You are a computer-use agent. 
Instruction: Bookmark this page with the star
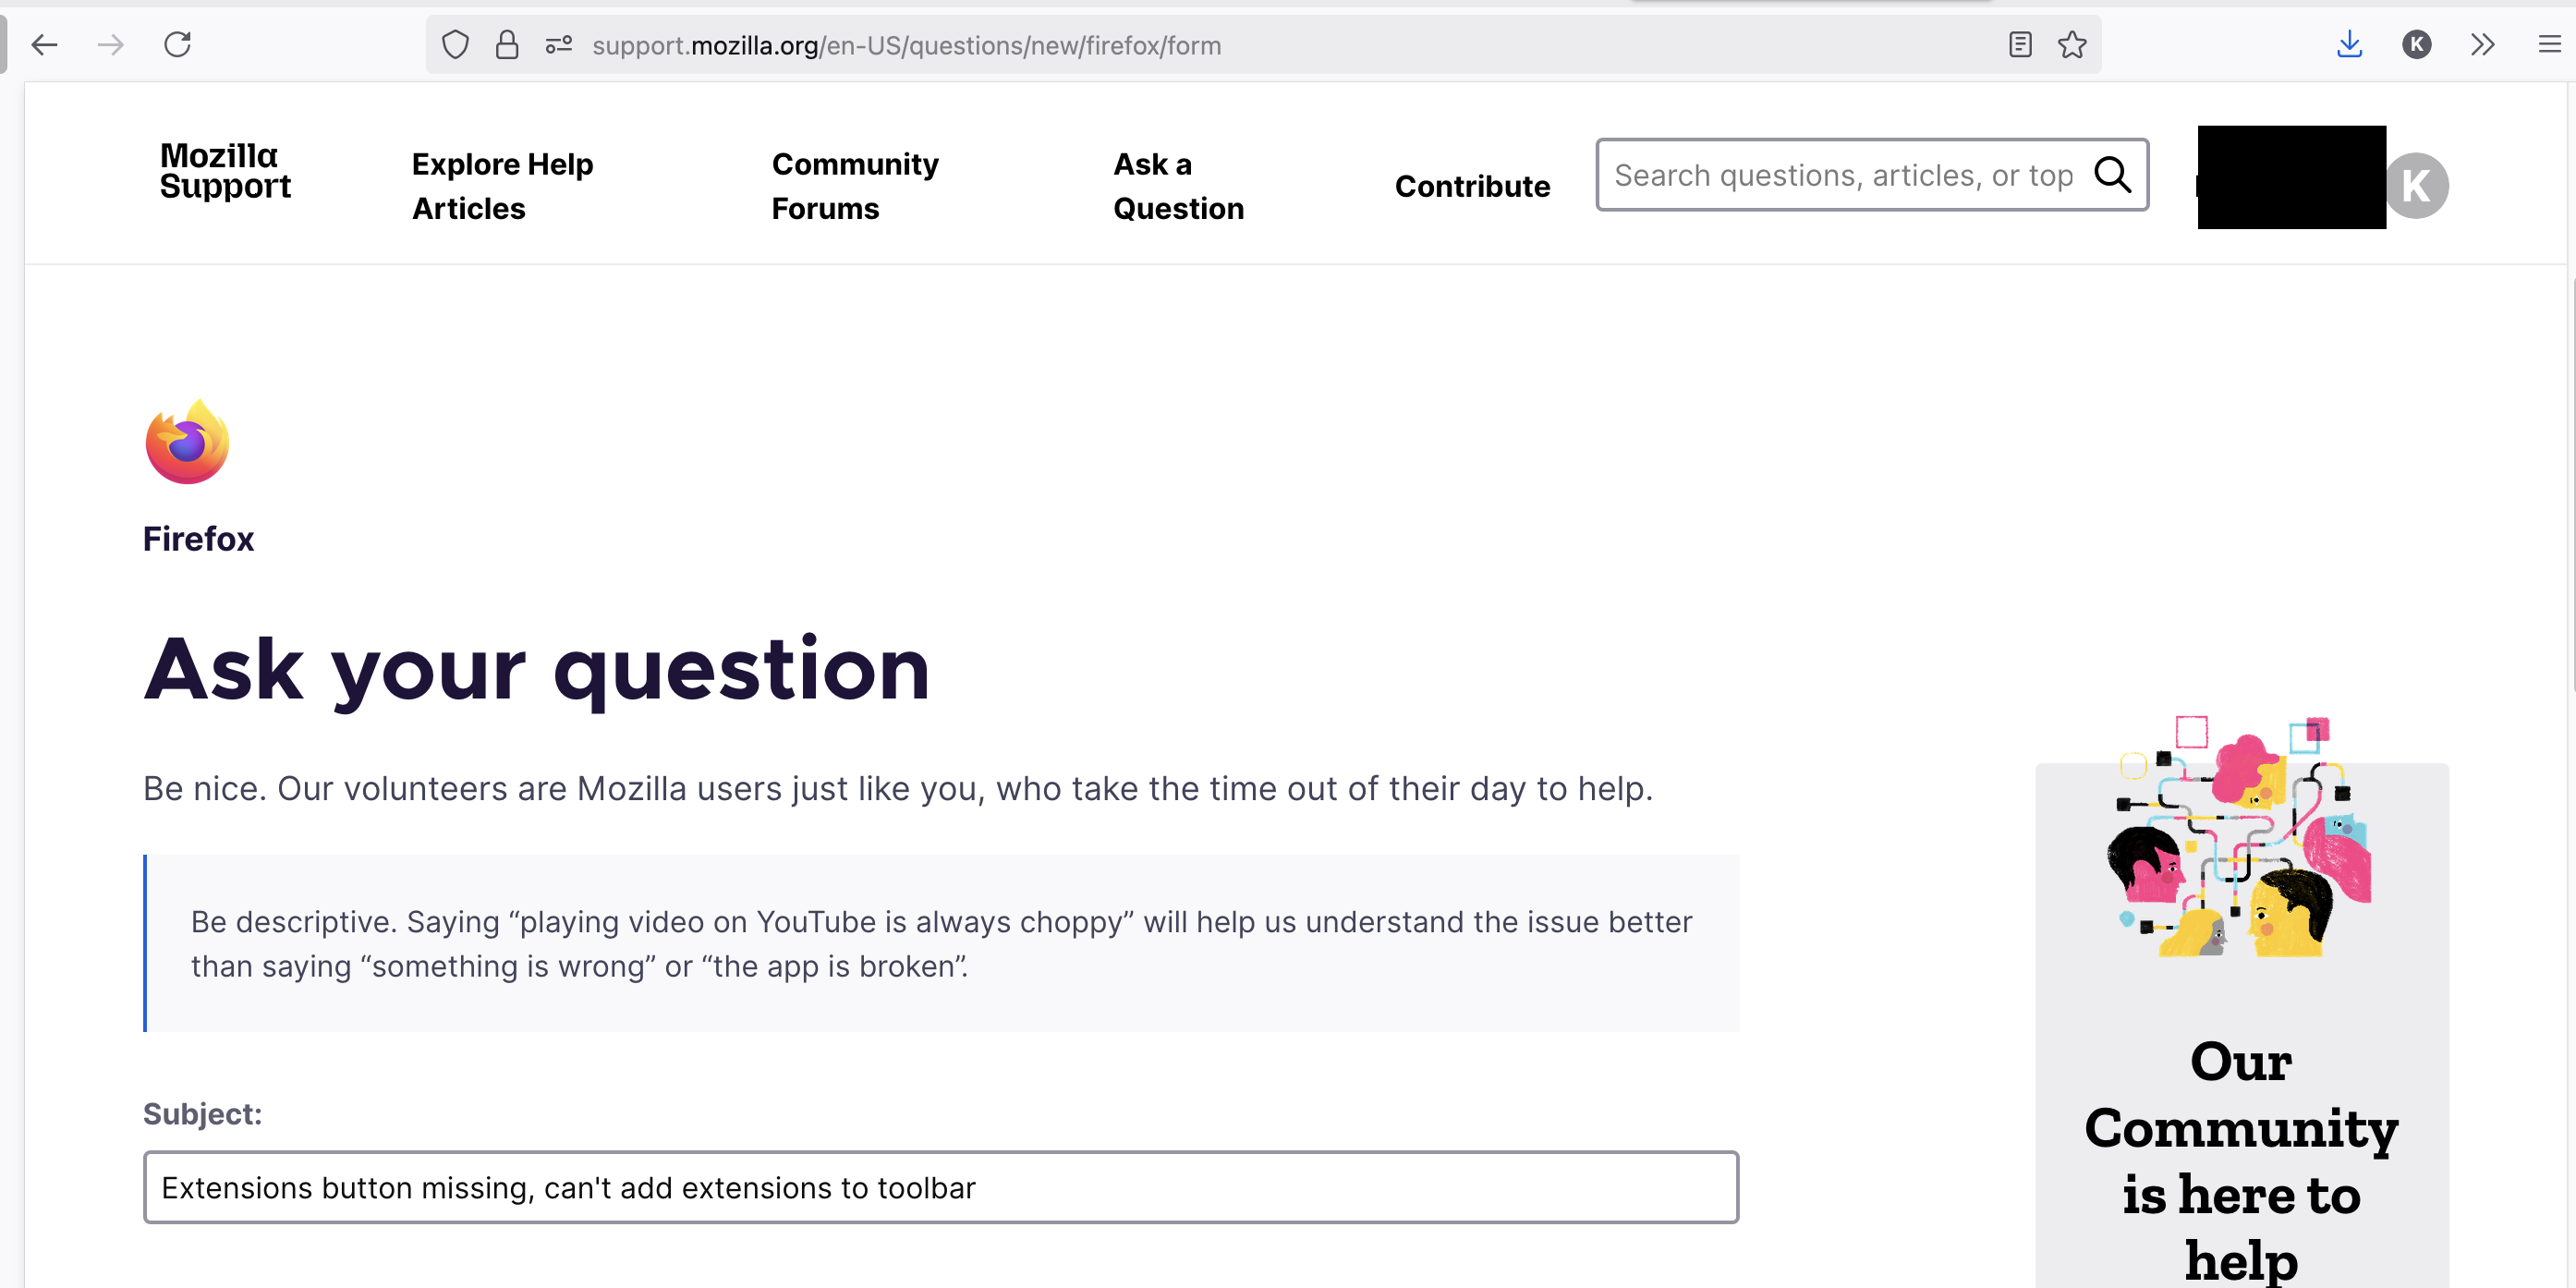pyautogui.click(x=2071, y=45)
